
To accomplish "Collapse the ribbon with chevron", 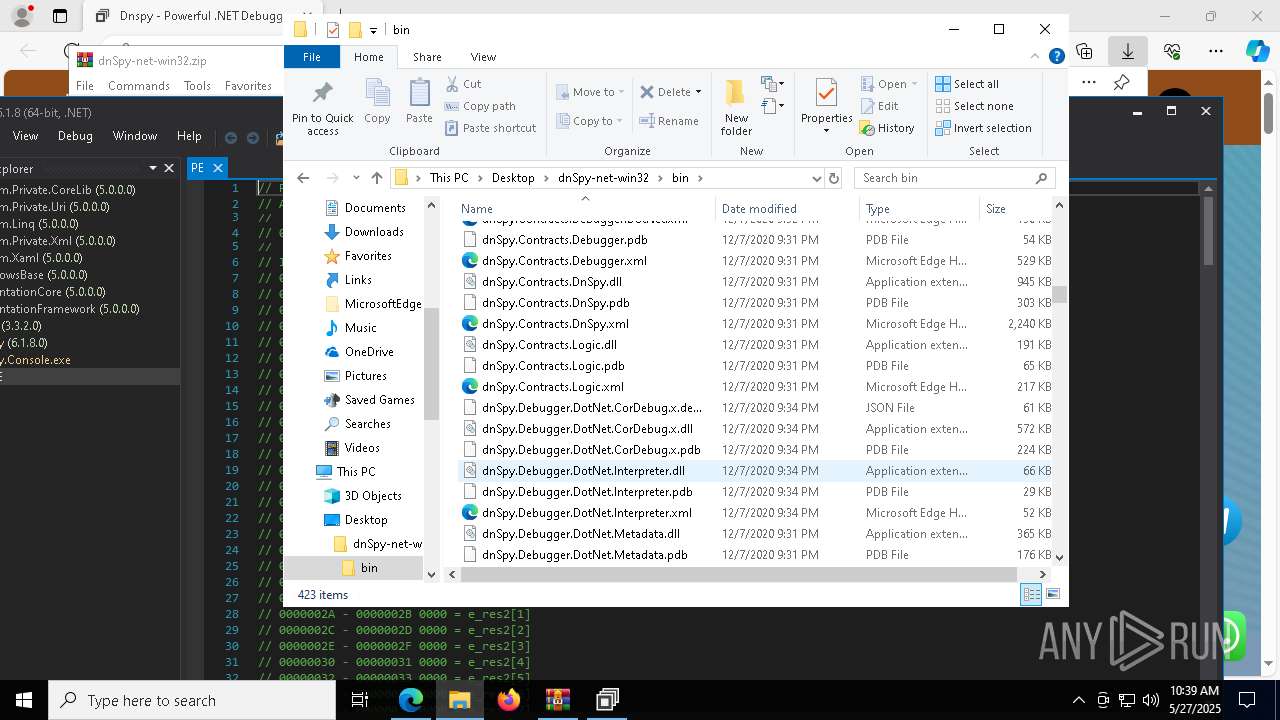I will pos(1037,57).
